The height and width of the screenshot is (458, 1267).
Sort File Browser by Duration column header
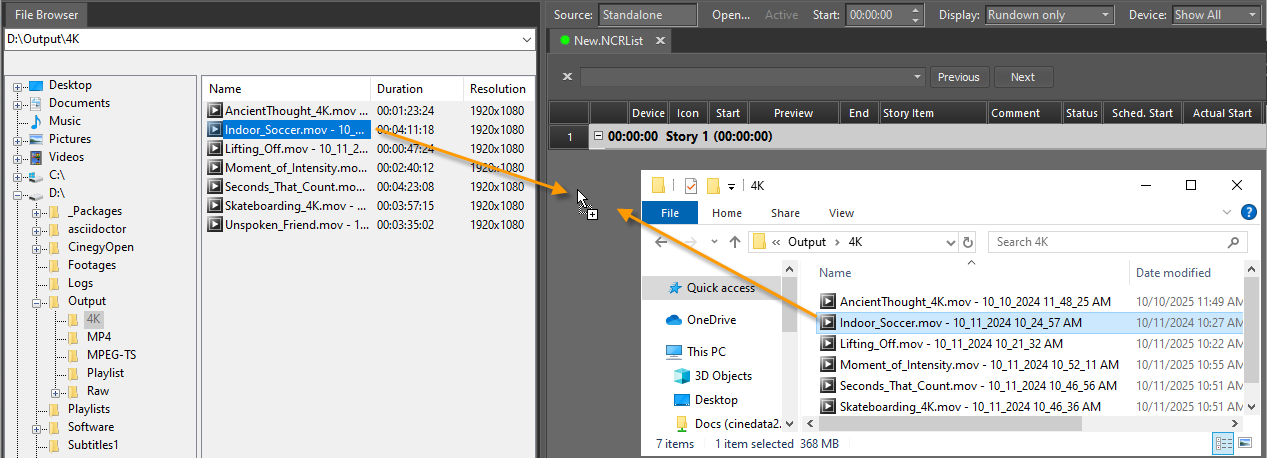pos(417,88)
